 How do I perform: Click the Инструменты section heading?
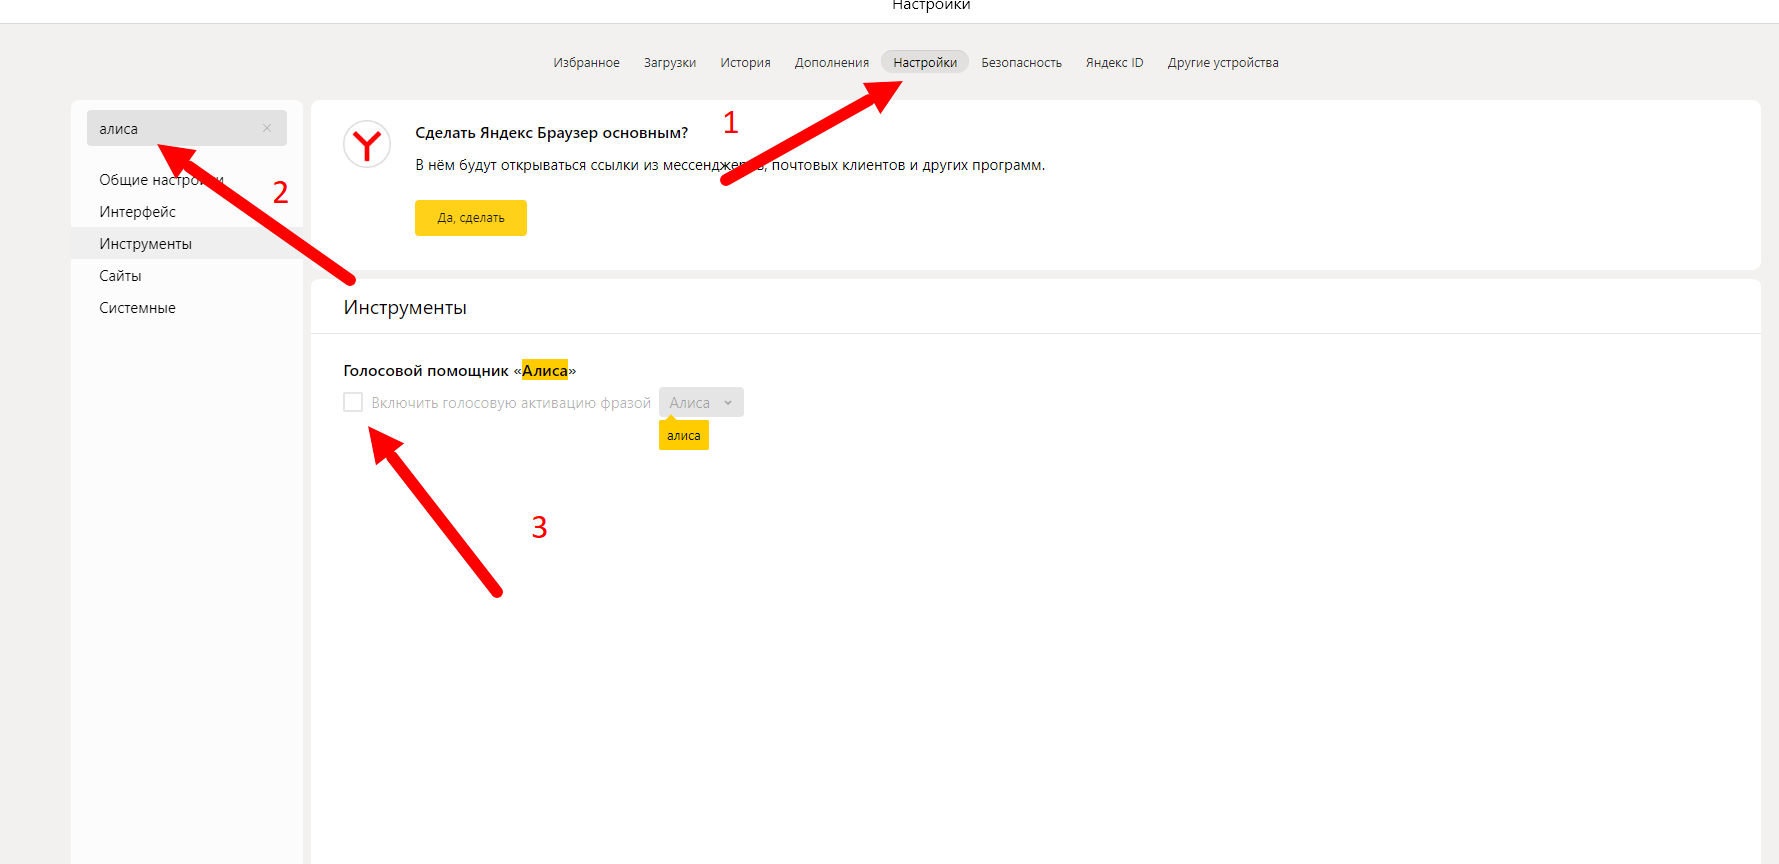click(405, 308)
